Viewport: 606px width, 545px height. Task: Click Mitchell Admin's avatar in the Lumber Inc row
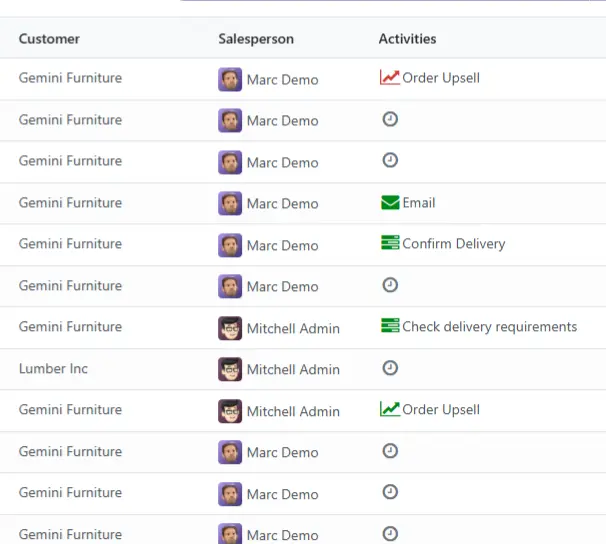[230, 369]
